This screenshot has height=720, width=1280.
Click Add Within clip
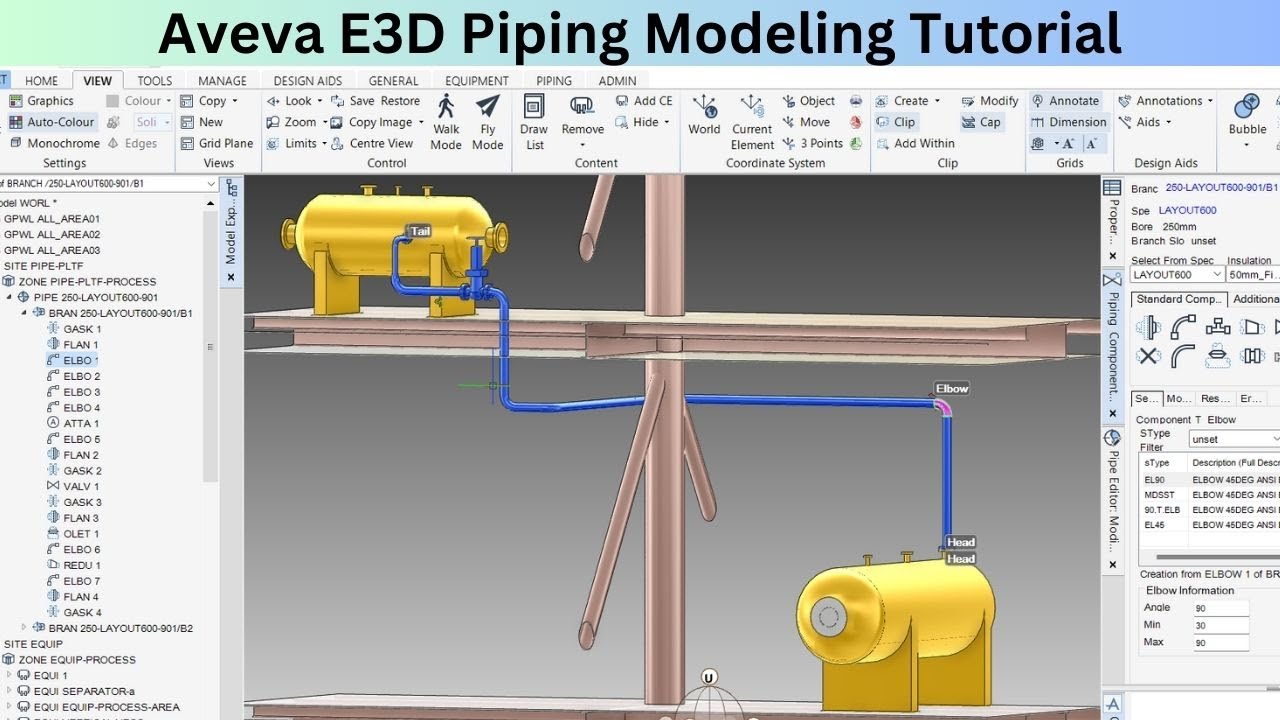coord(915,143)
